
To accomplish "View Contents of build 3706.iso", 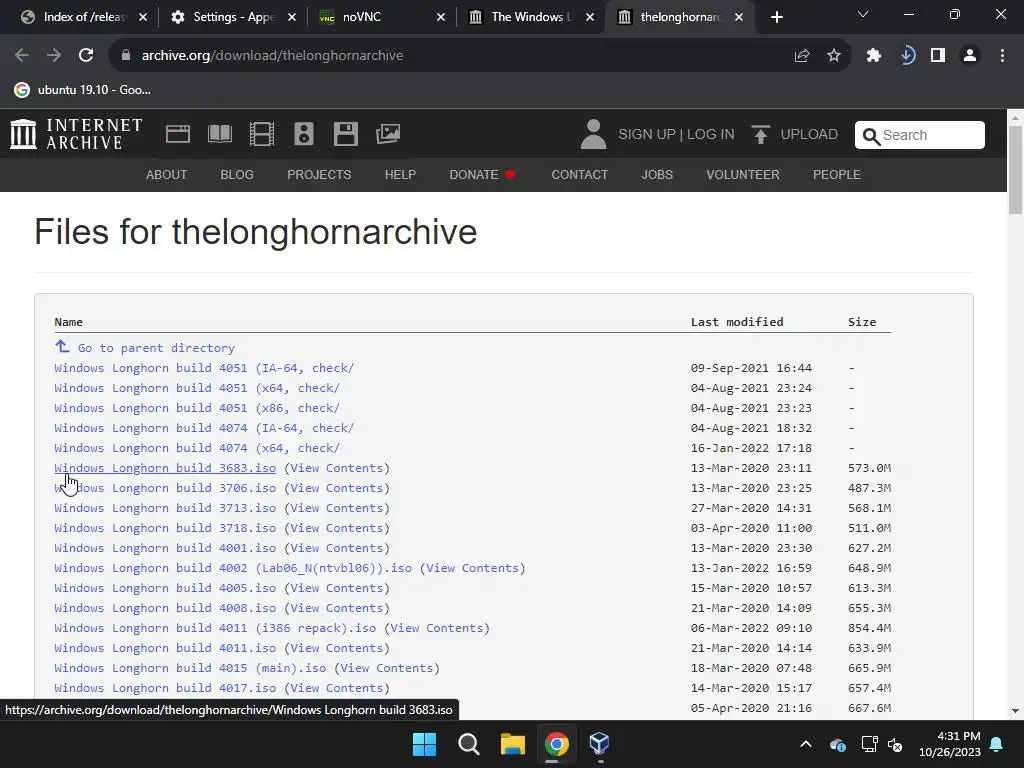I will point(337,488).
